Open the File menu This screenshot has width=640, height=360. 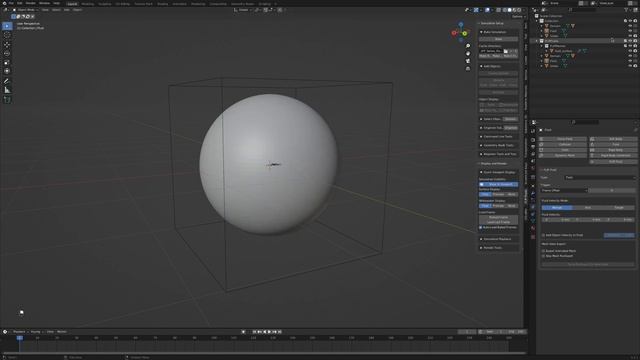coord(11,3)
